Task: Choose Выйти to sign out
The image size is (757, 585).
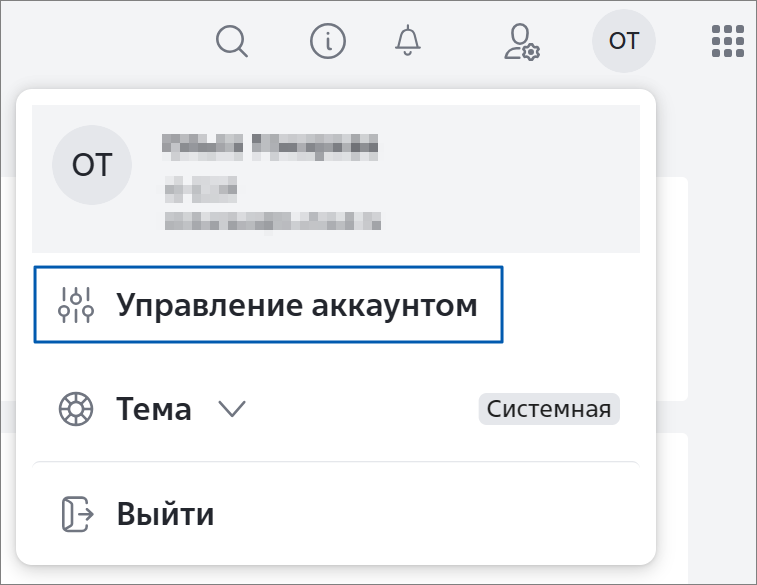Action: coord(336,514)
